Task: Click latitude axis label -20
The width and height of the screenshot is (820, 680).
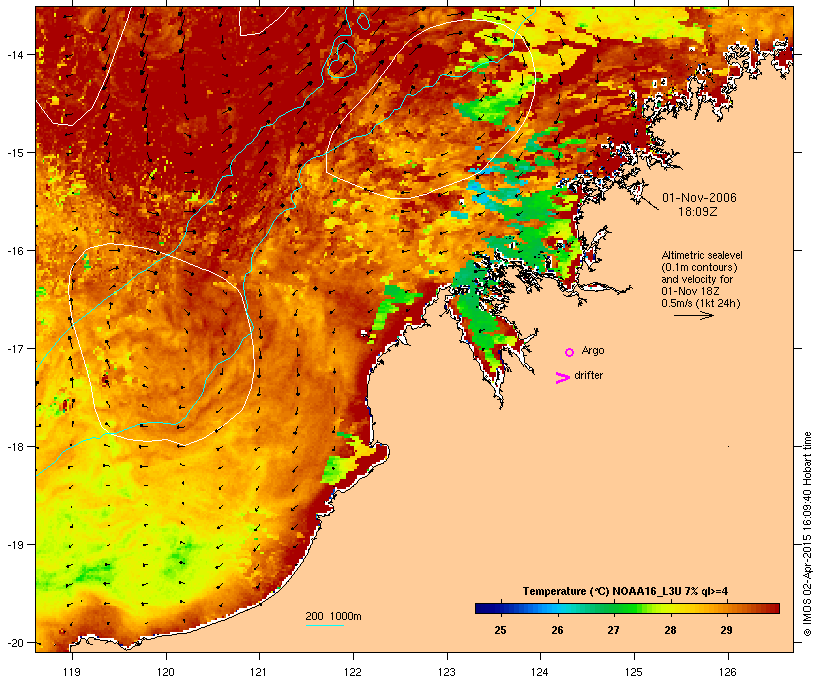Action: coord(14,643)
